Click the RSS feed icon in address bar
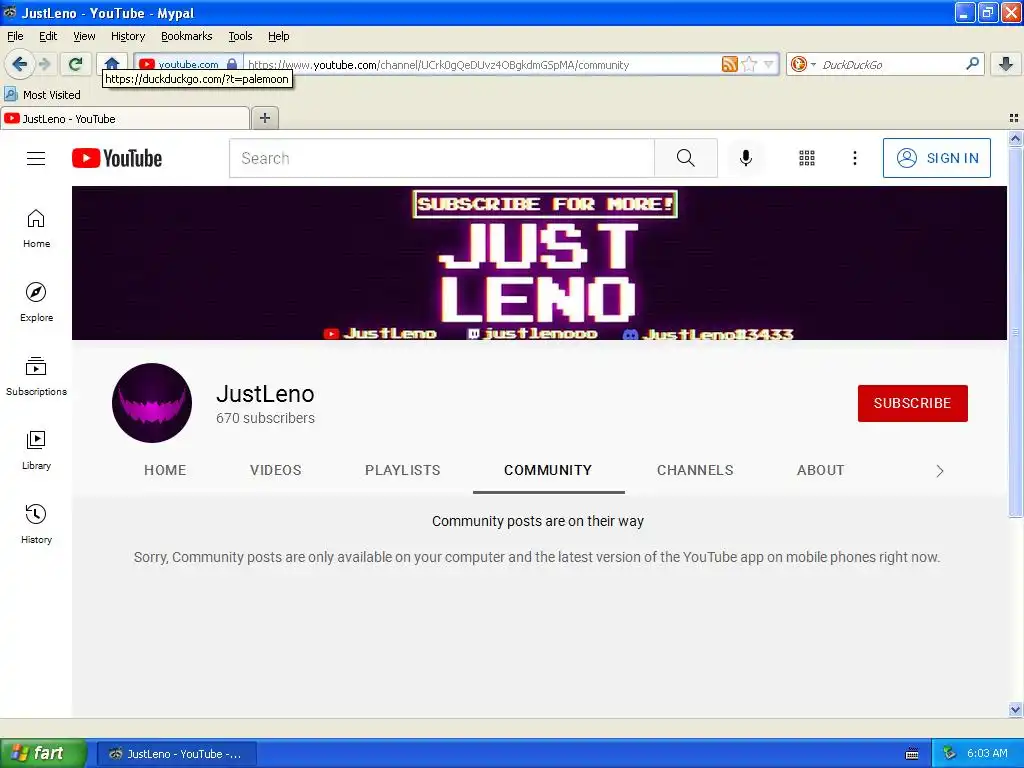The image size is (1024, 768). pyautogui.click(x=729, y=64)
